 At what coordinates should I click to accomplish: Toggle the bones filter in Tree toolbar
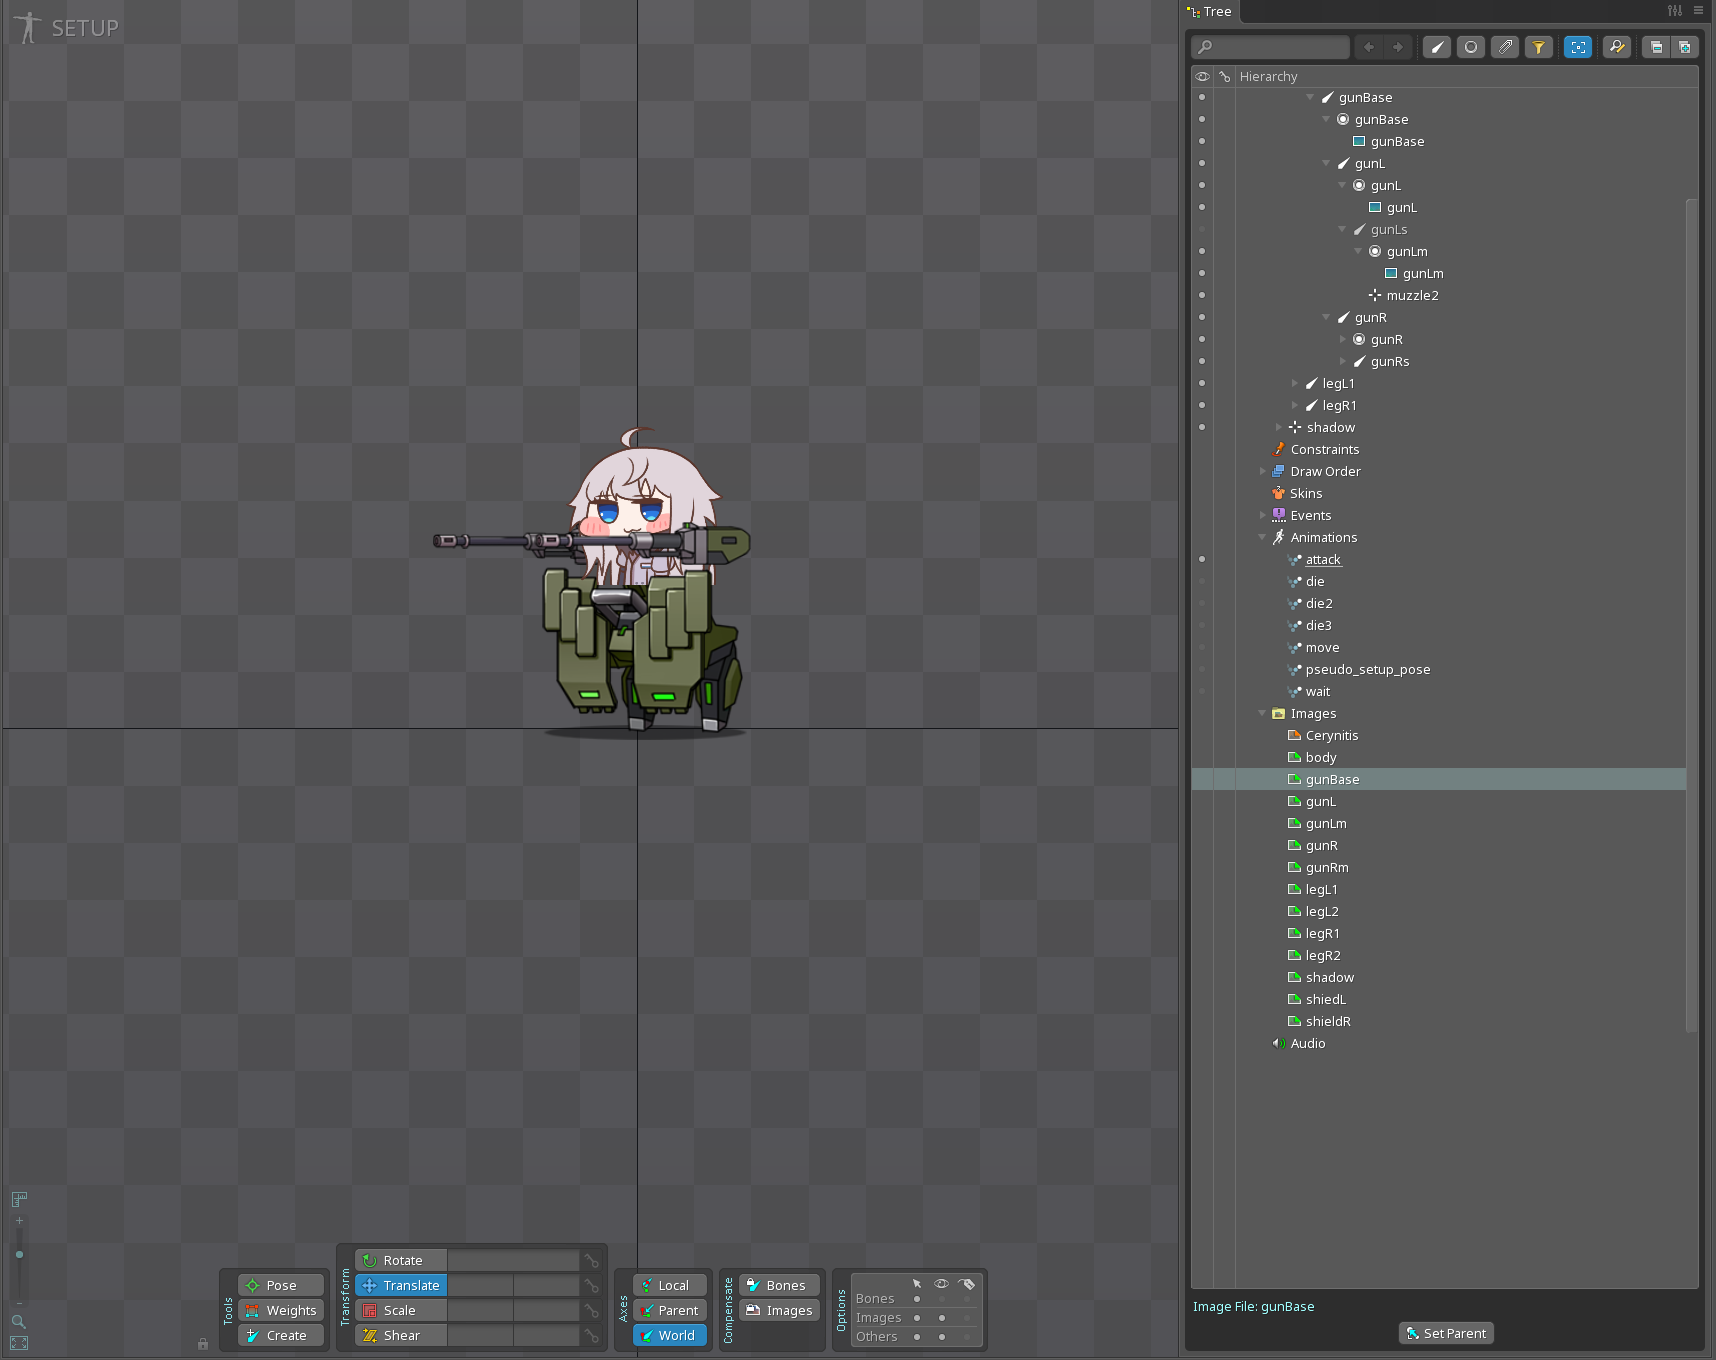[1437, 47]
